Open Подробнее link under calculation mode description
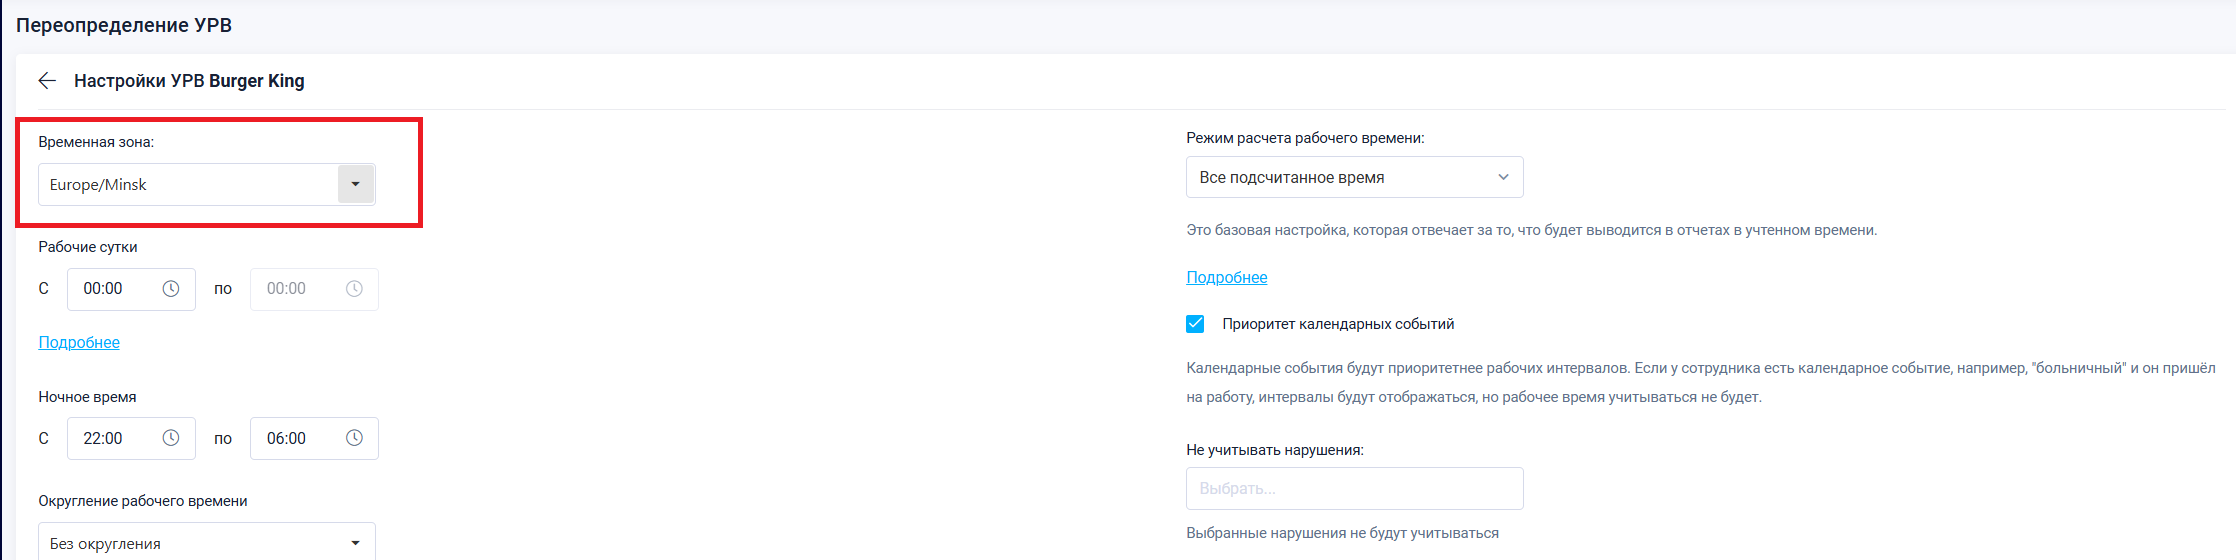 point(1226,277)
